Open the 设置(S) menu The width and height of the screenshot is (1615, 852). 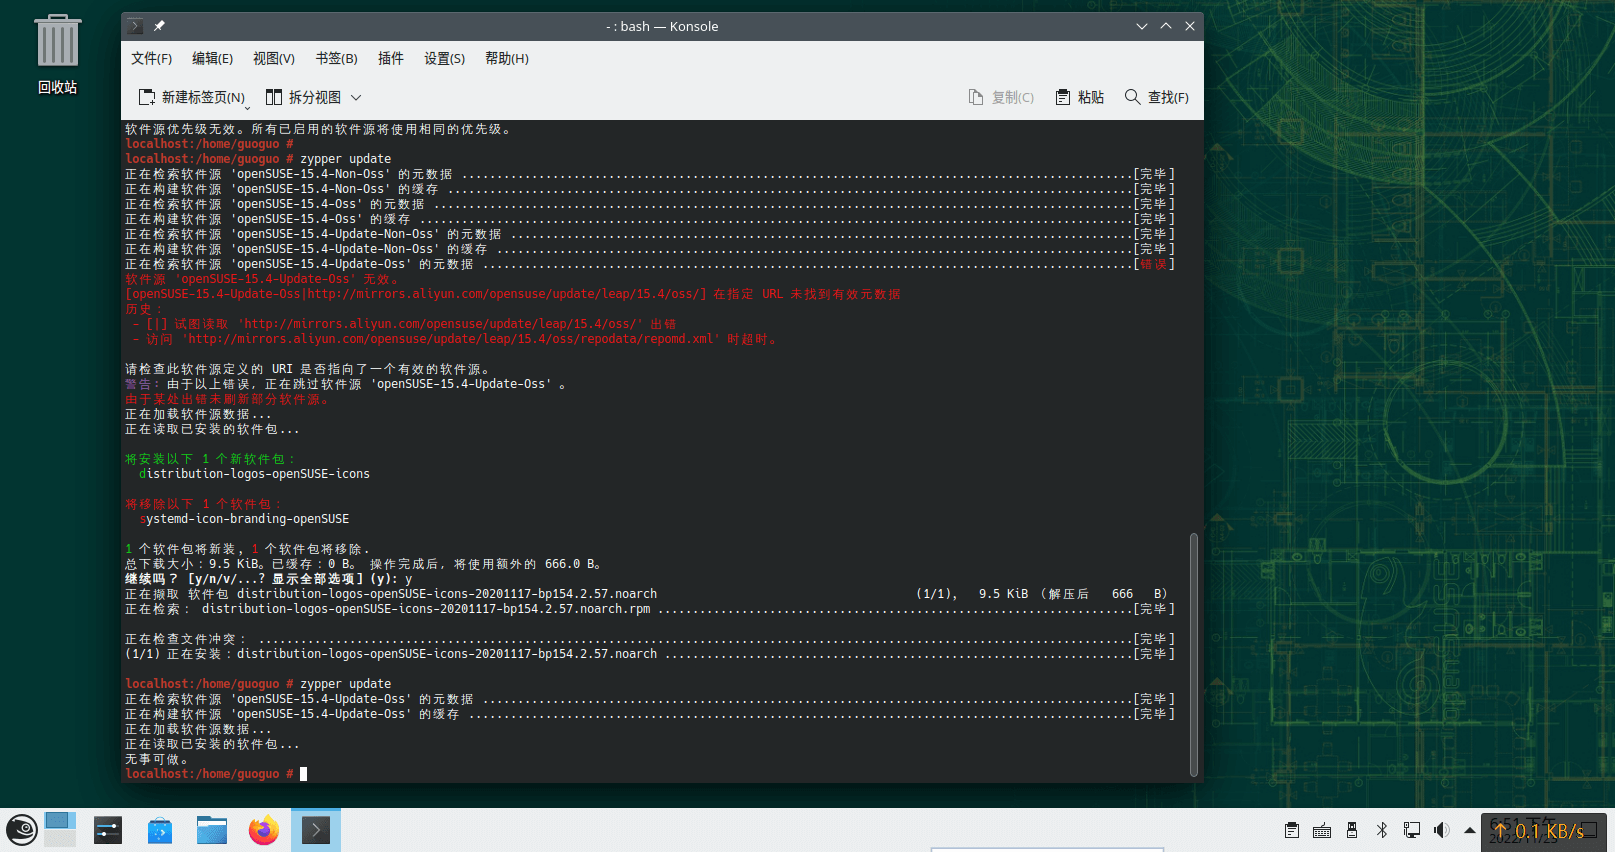[444, 59]
